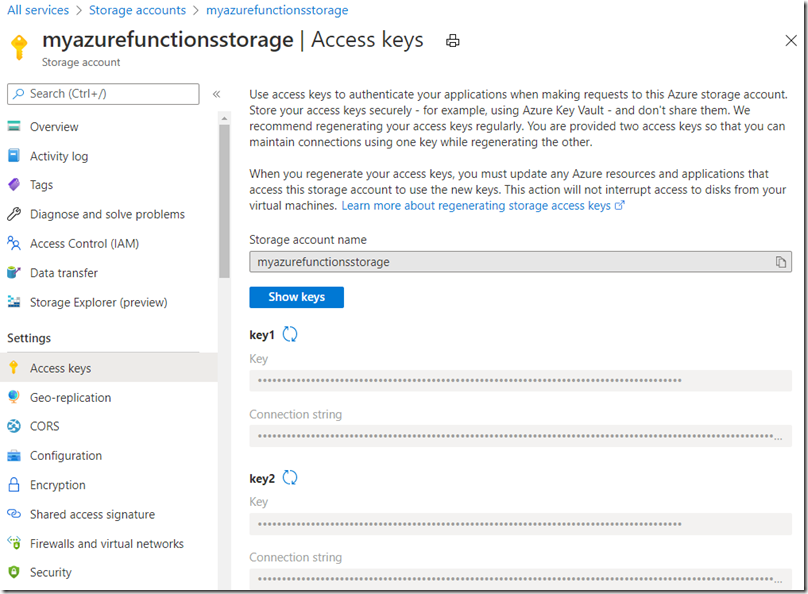Screen dimensions: 808x594
Task: Click the CORS icon in sidebar
Action: (14, 426)
